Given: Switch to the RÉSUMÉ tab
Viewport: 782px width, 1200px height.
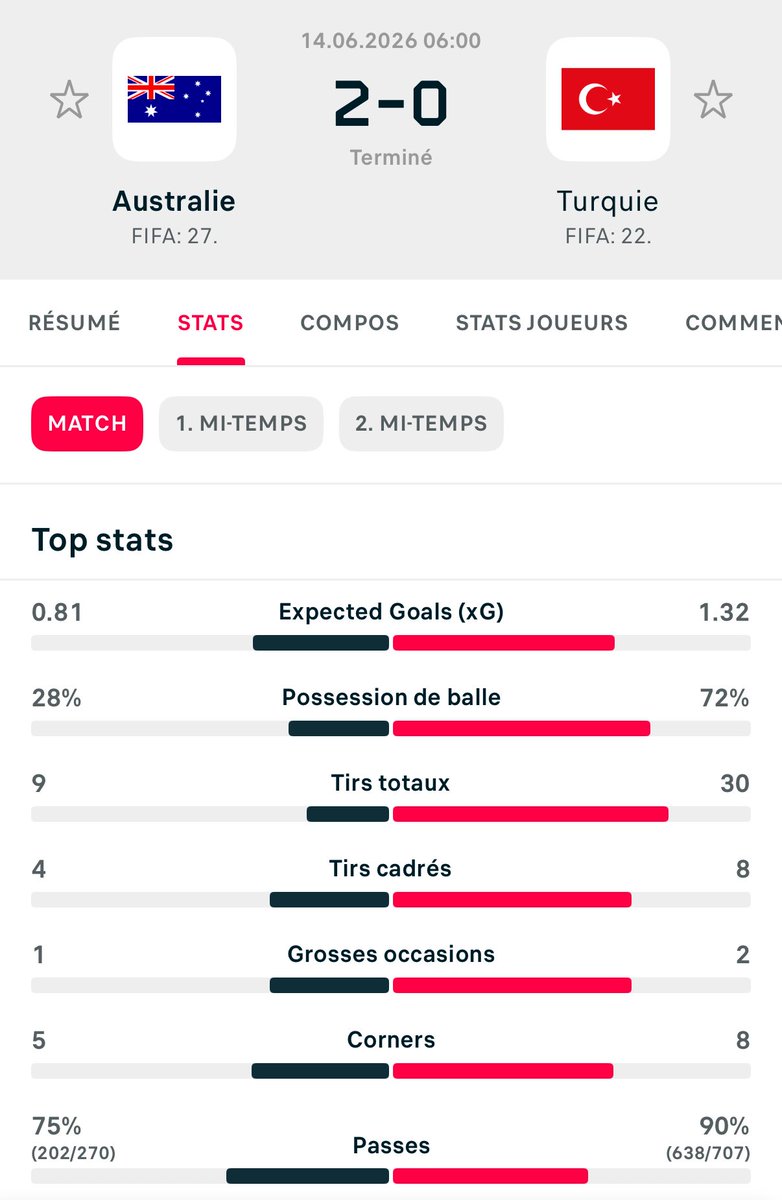Looking at the screenshot, I should [x=74, y=322].
